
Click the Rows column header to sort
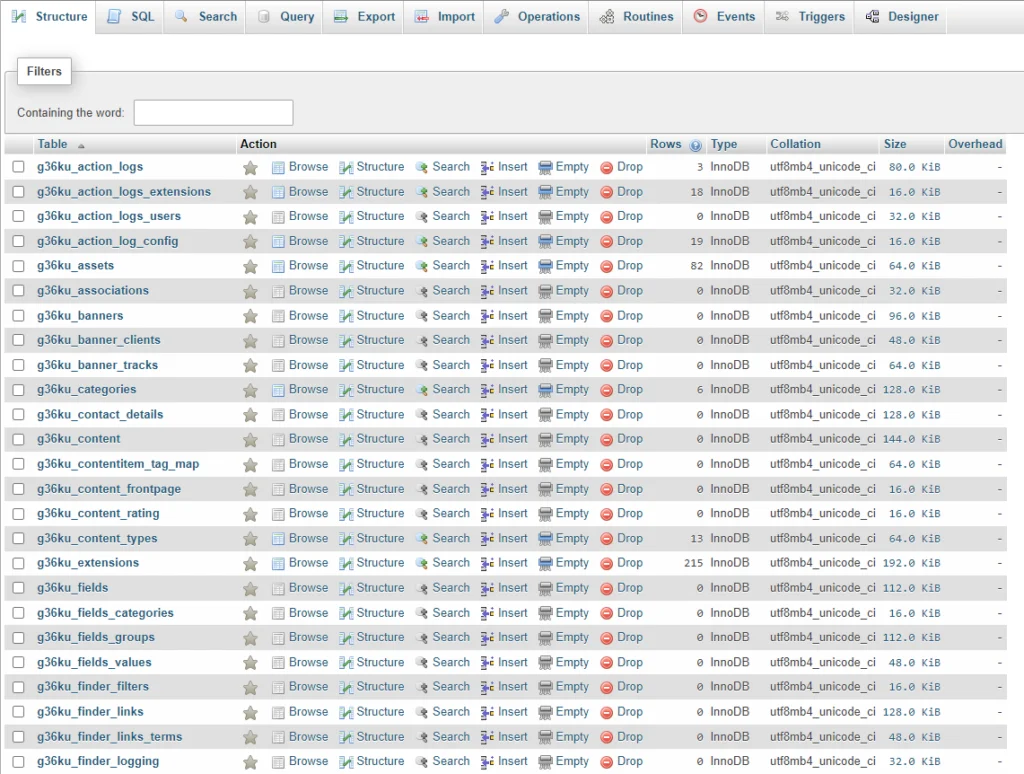(x=665, y=144)
